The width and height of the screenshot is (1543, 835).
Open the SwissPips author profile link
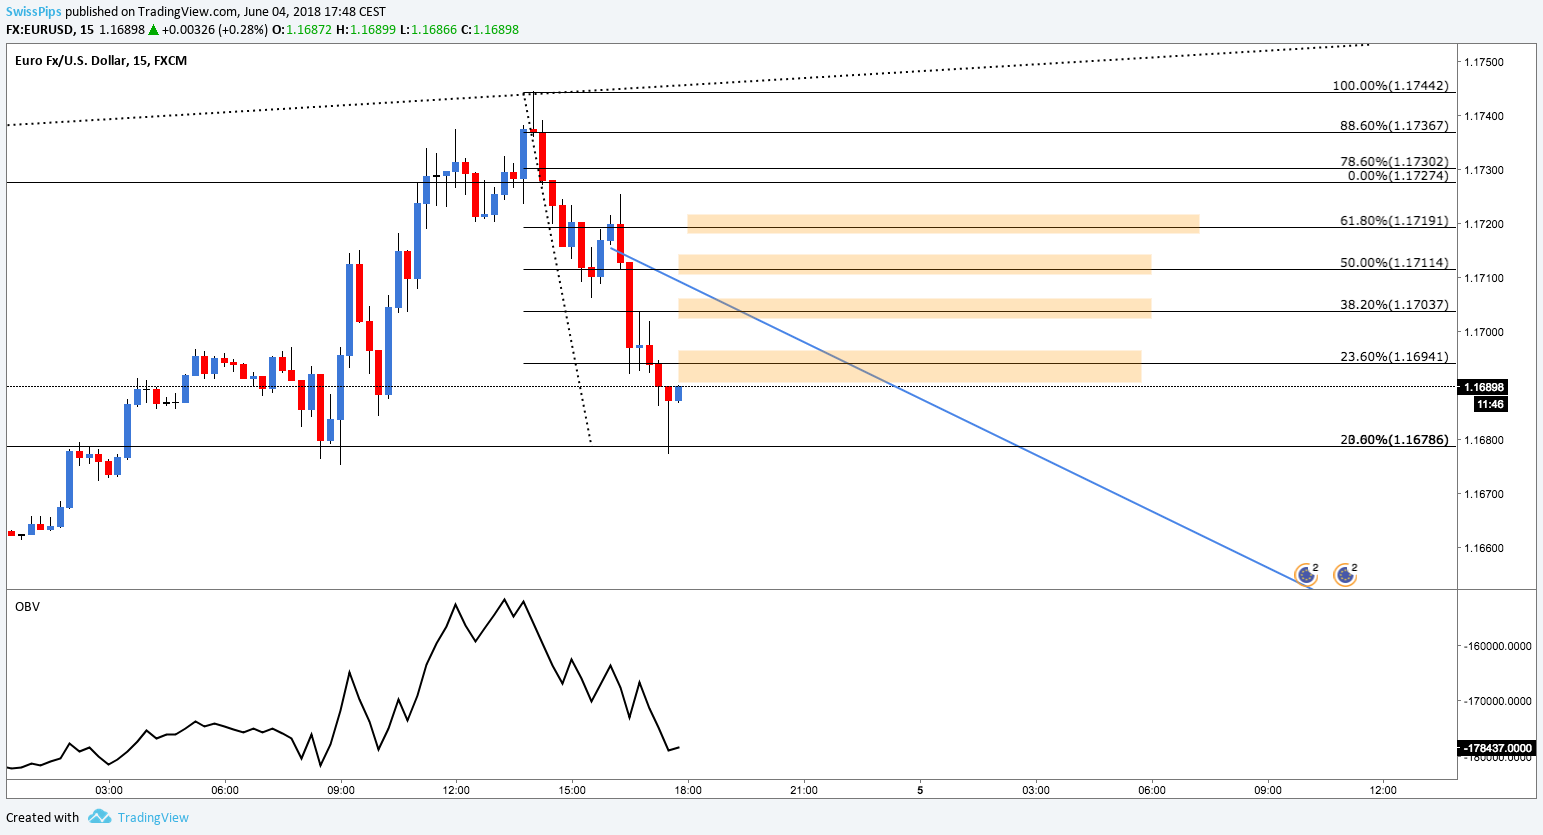pos(33,12)
